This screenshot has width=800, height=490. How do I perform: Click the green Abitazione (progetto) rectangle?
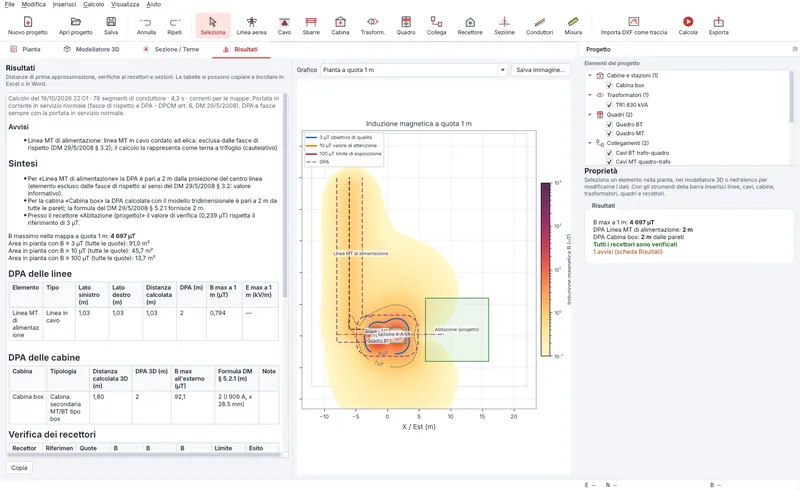[x=457, y=330]
